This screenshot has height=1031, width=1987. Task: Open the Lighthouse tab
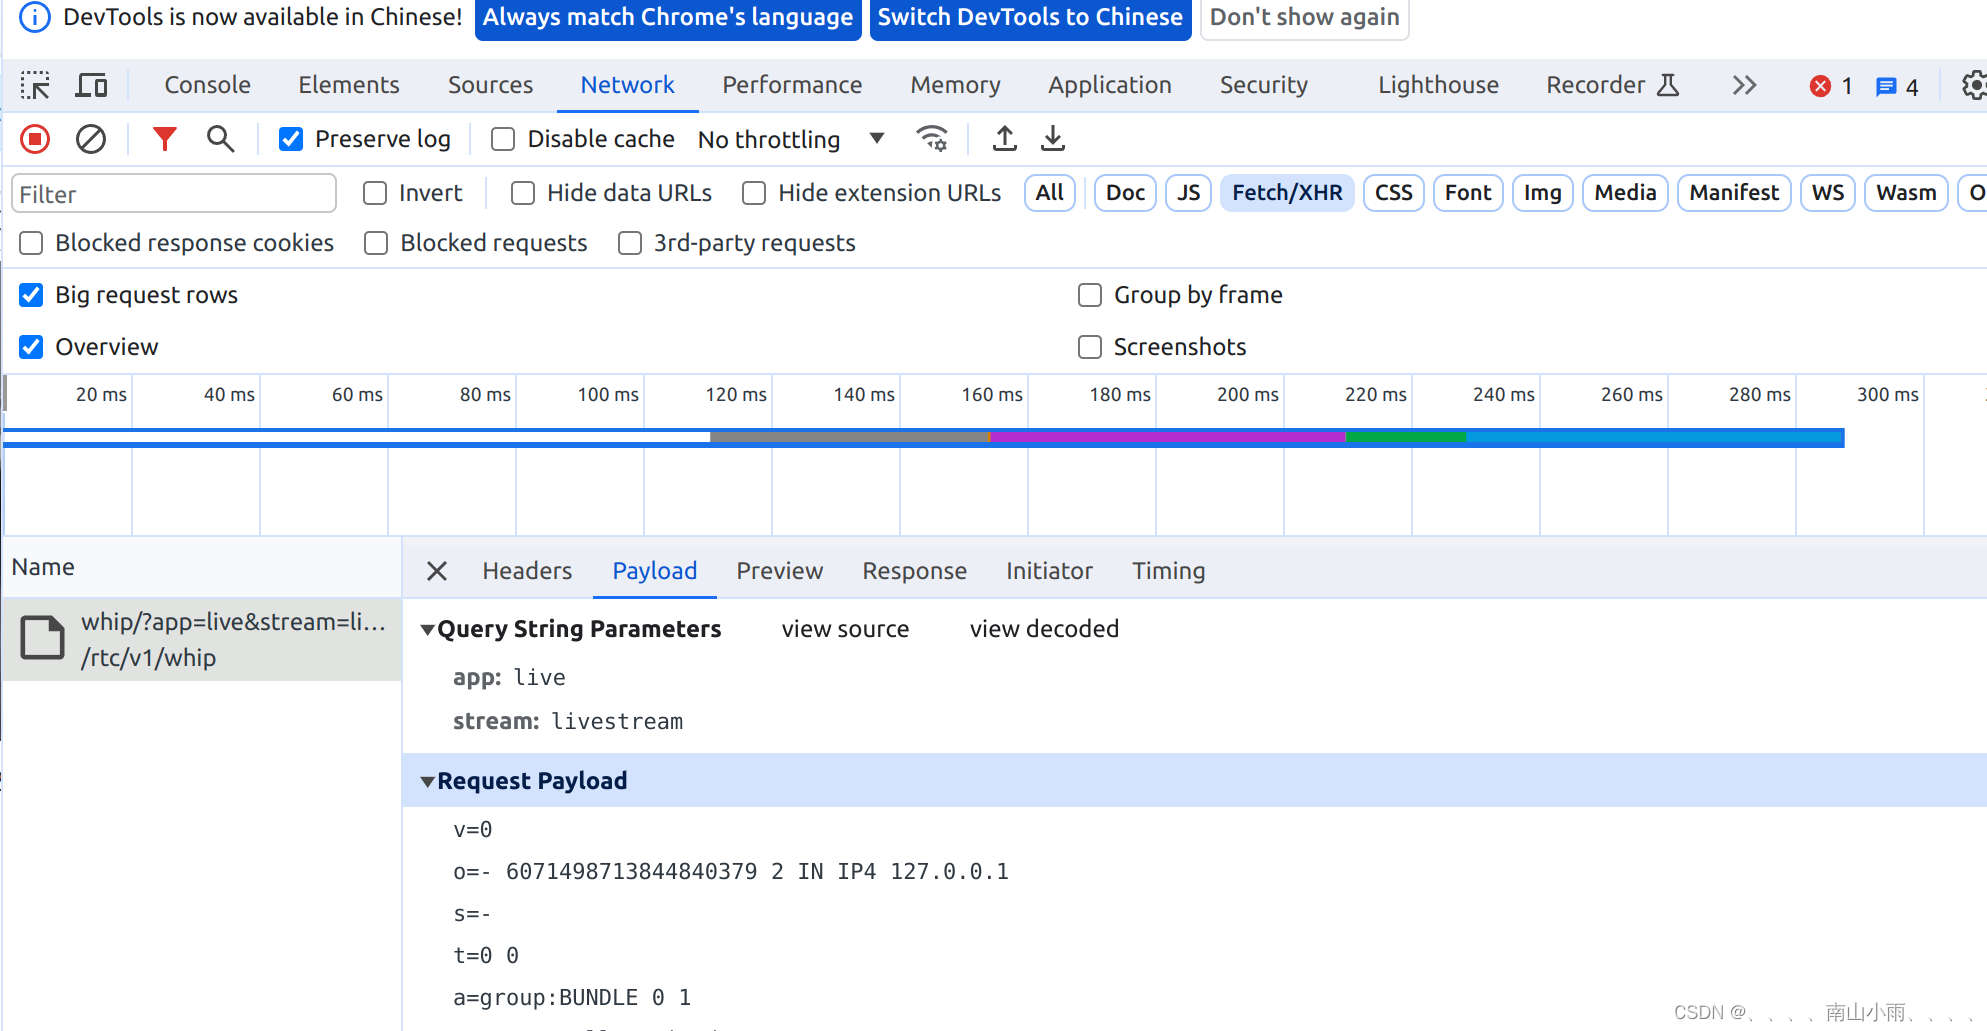coord(1438,85)
